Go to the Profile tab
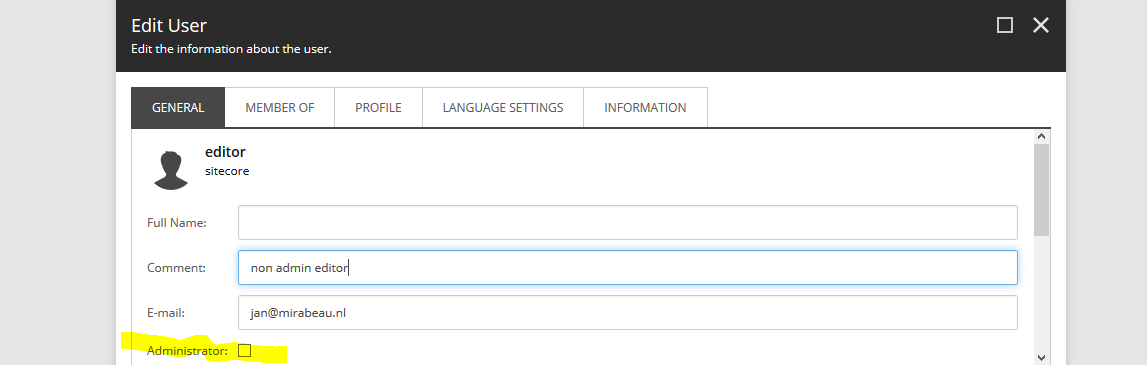 378,108
